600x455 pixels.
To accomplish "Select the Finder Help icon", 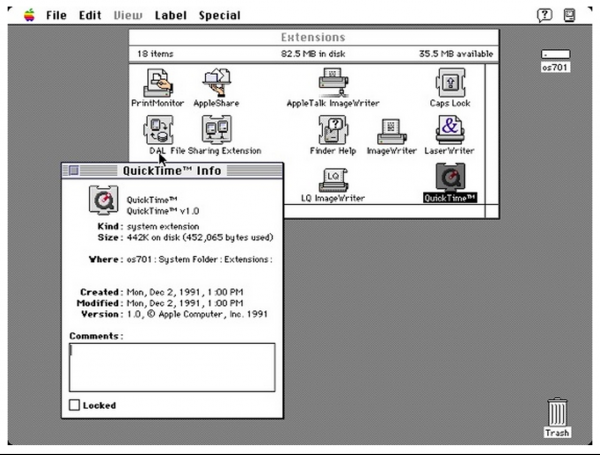I will (332, 129).
